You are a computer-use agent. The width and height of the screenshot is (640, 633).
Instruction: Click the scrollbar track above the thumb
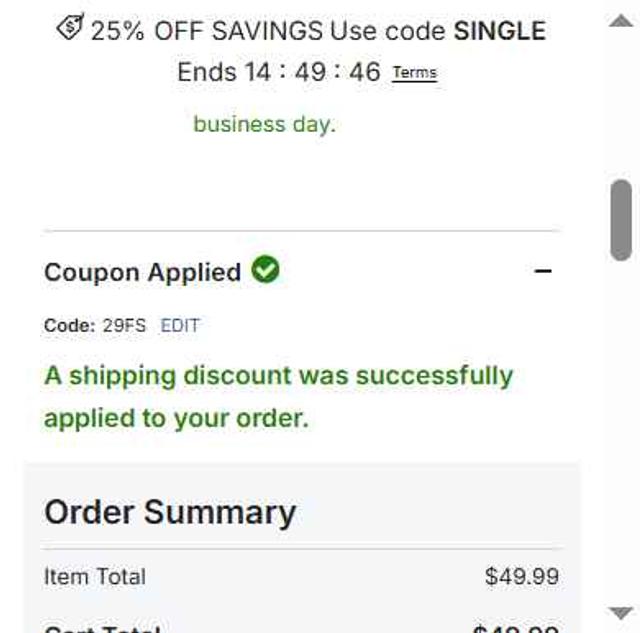(621, 100)
